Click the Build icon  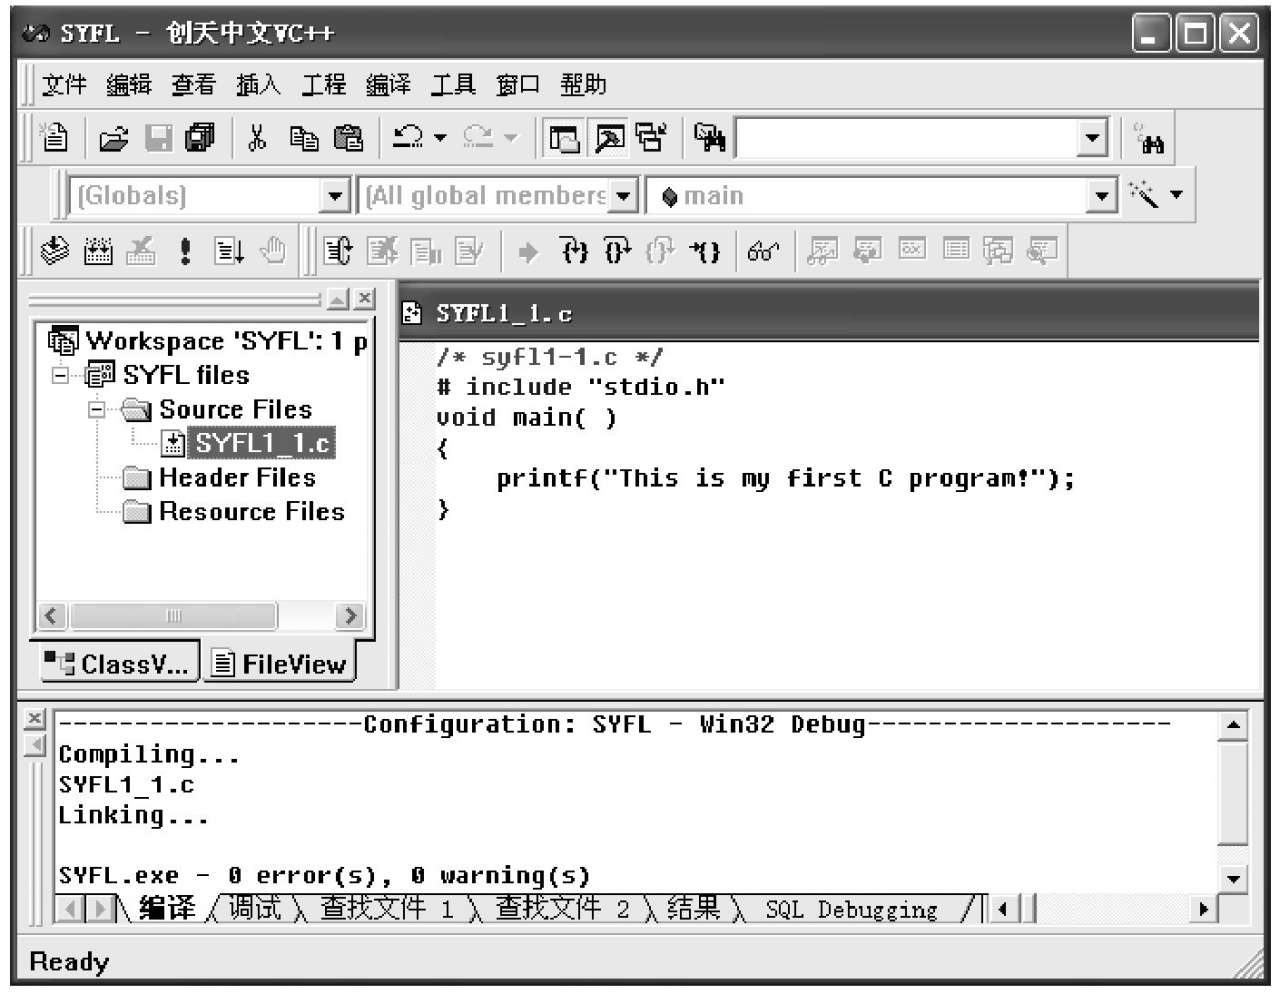click(98, 251)
